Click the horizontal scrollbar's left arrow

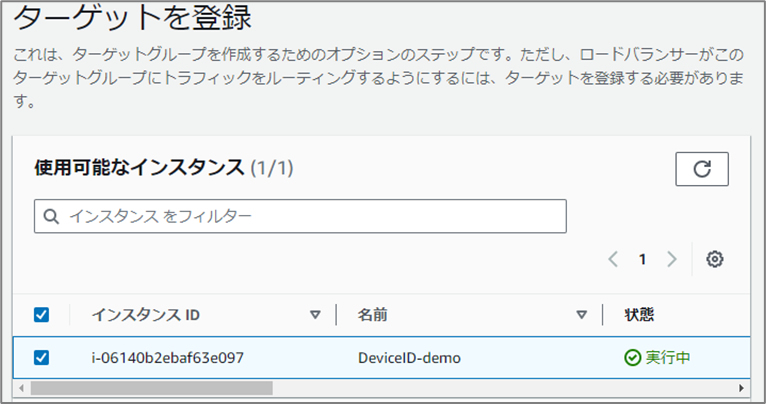21,387
